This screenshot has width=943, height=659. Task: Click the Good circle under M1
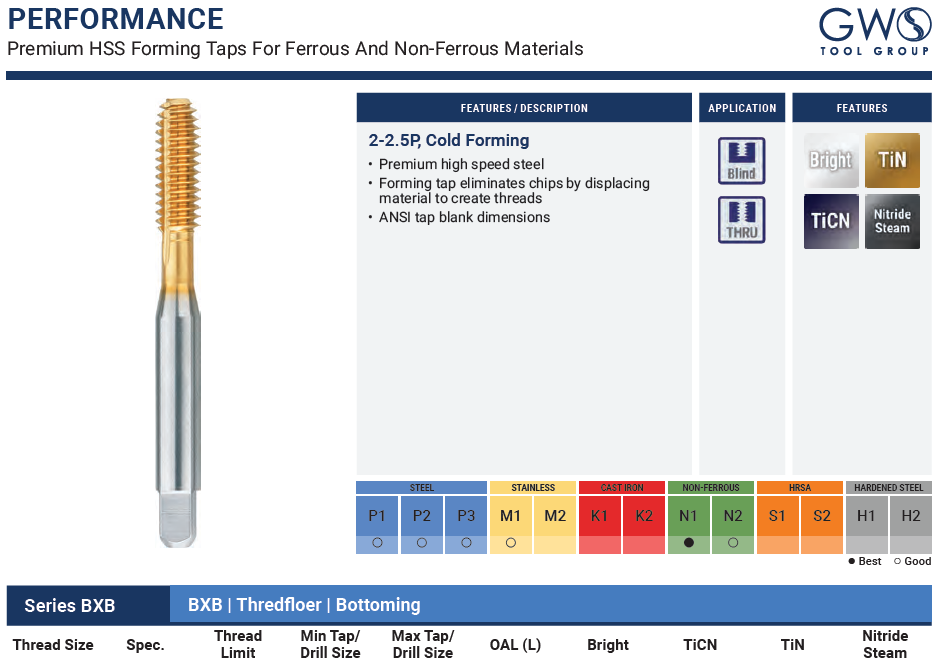tap(510, 543)
